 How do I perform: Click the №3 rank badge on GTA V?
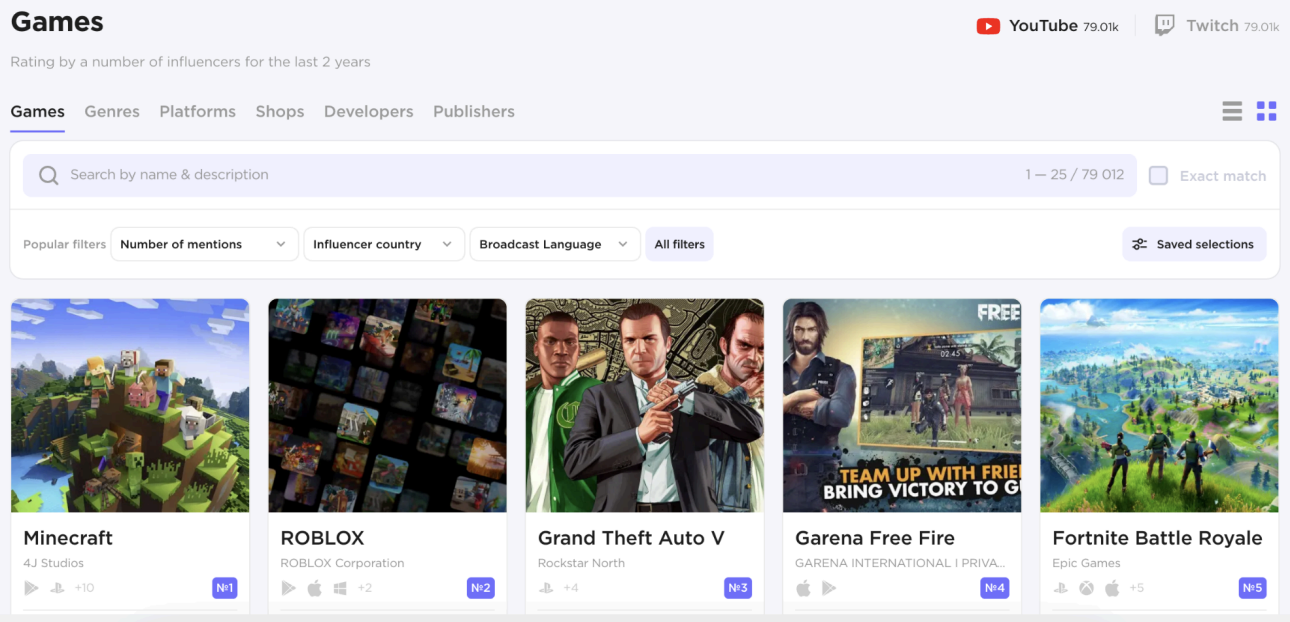pos(738,588)
